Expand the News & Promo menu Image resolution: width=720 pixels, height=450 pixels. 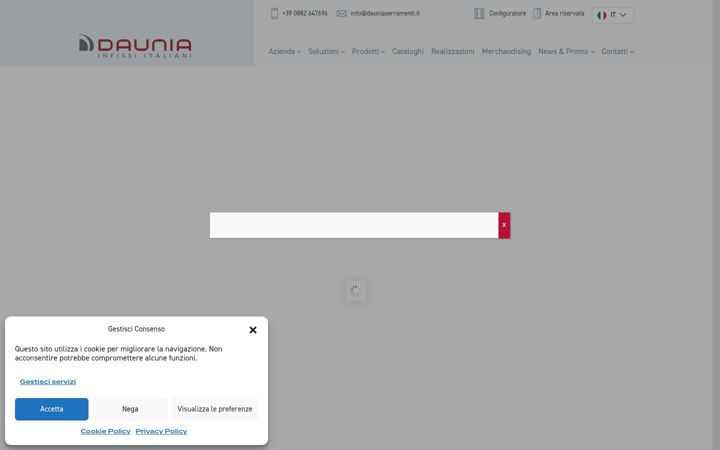coord(566,51)
